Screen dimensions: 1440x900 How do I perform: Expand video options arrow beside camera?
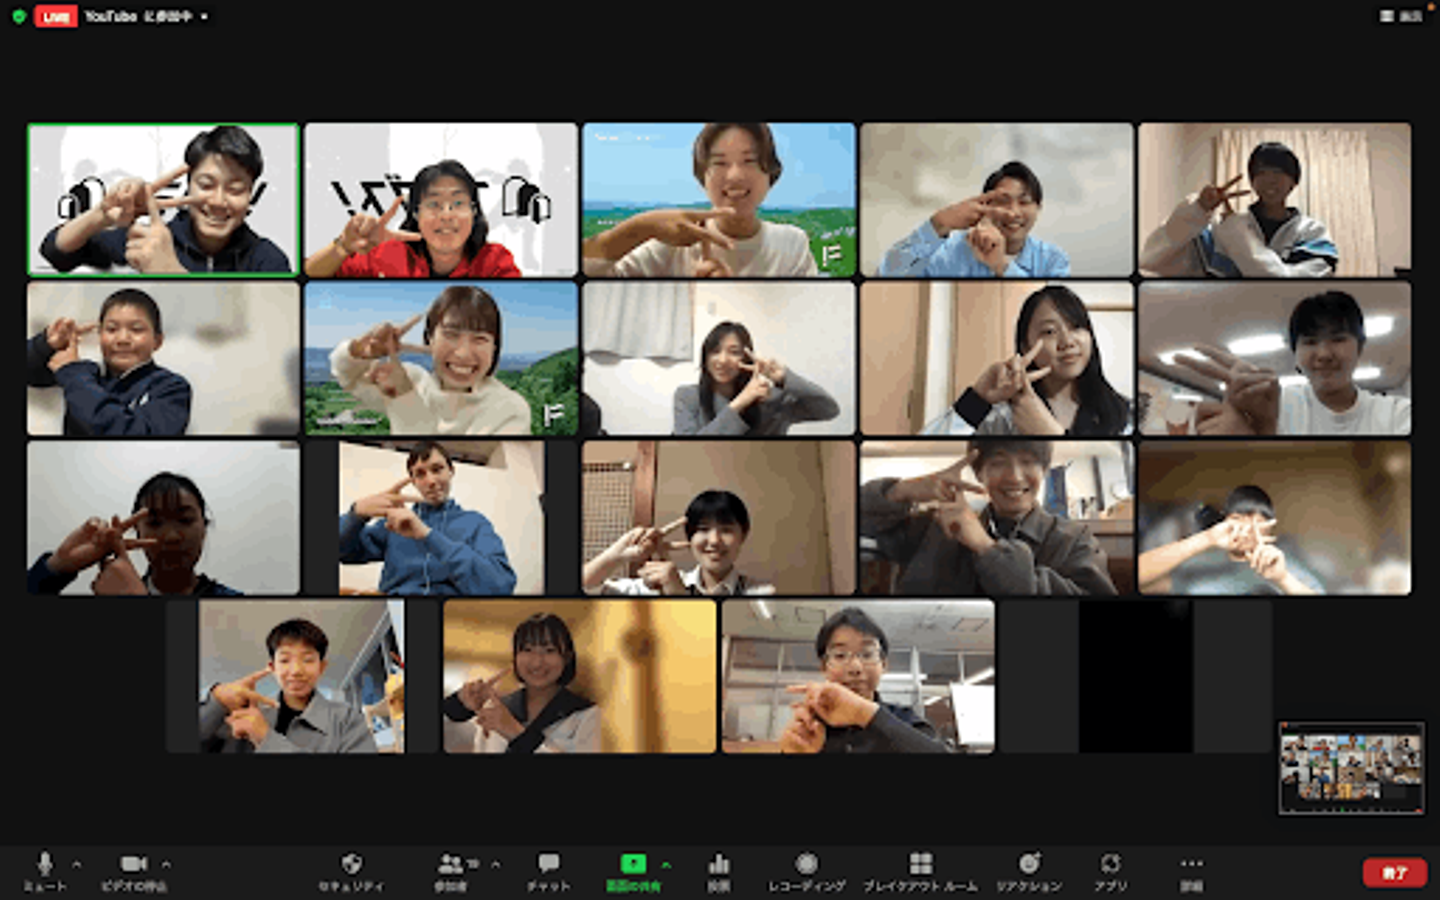pos(166,864)
